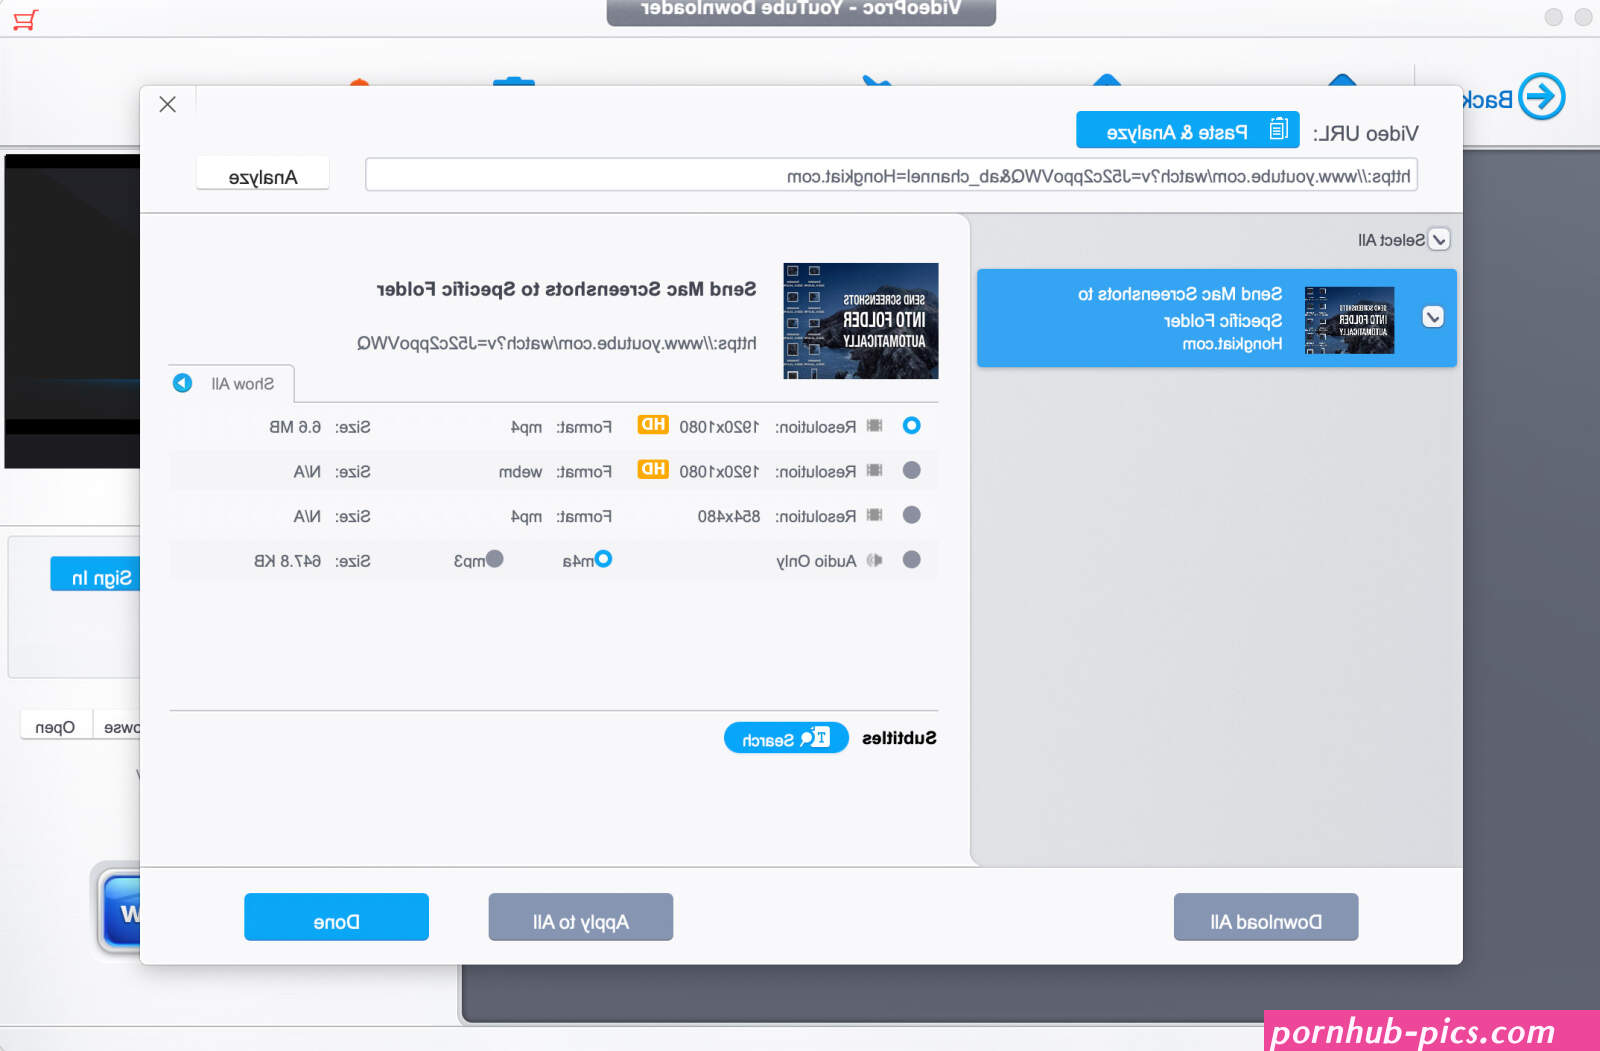Click the Back label in the main window

(x=1488, y=100)
